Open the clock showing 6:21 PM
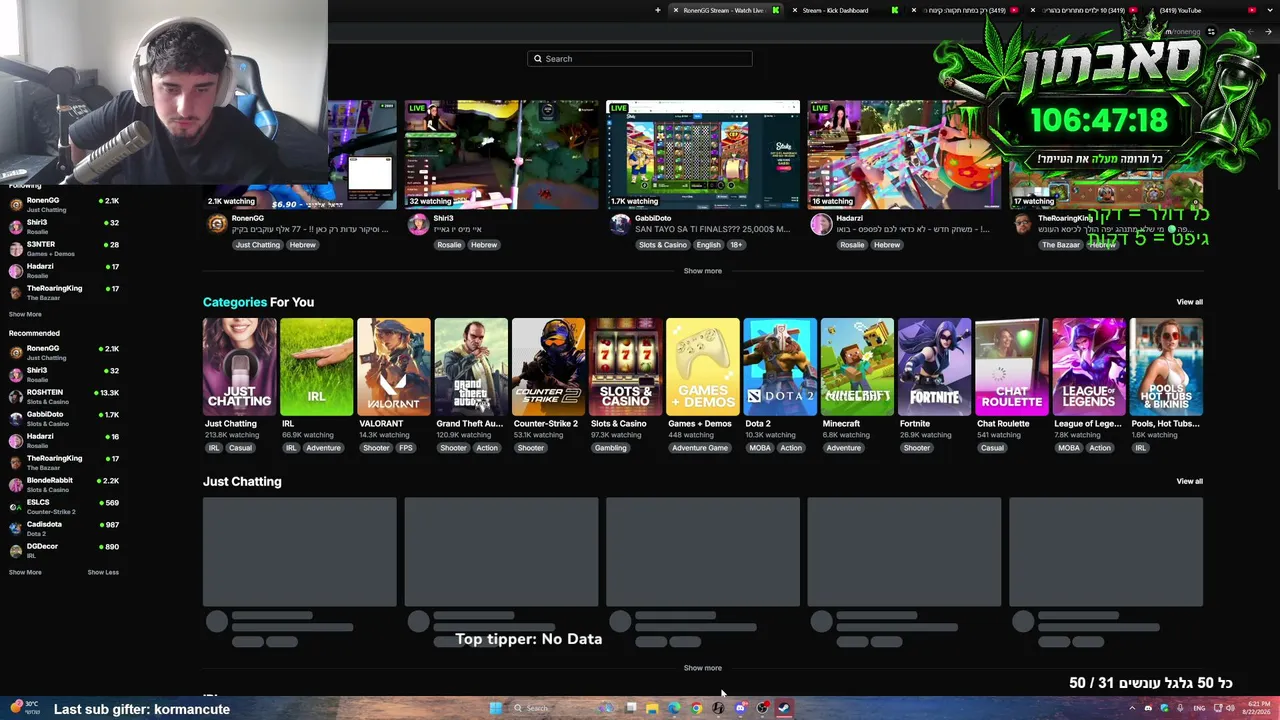The image size is (1280, 720). [x=1257, y=708]
